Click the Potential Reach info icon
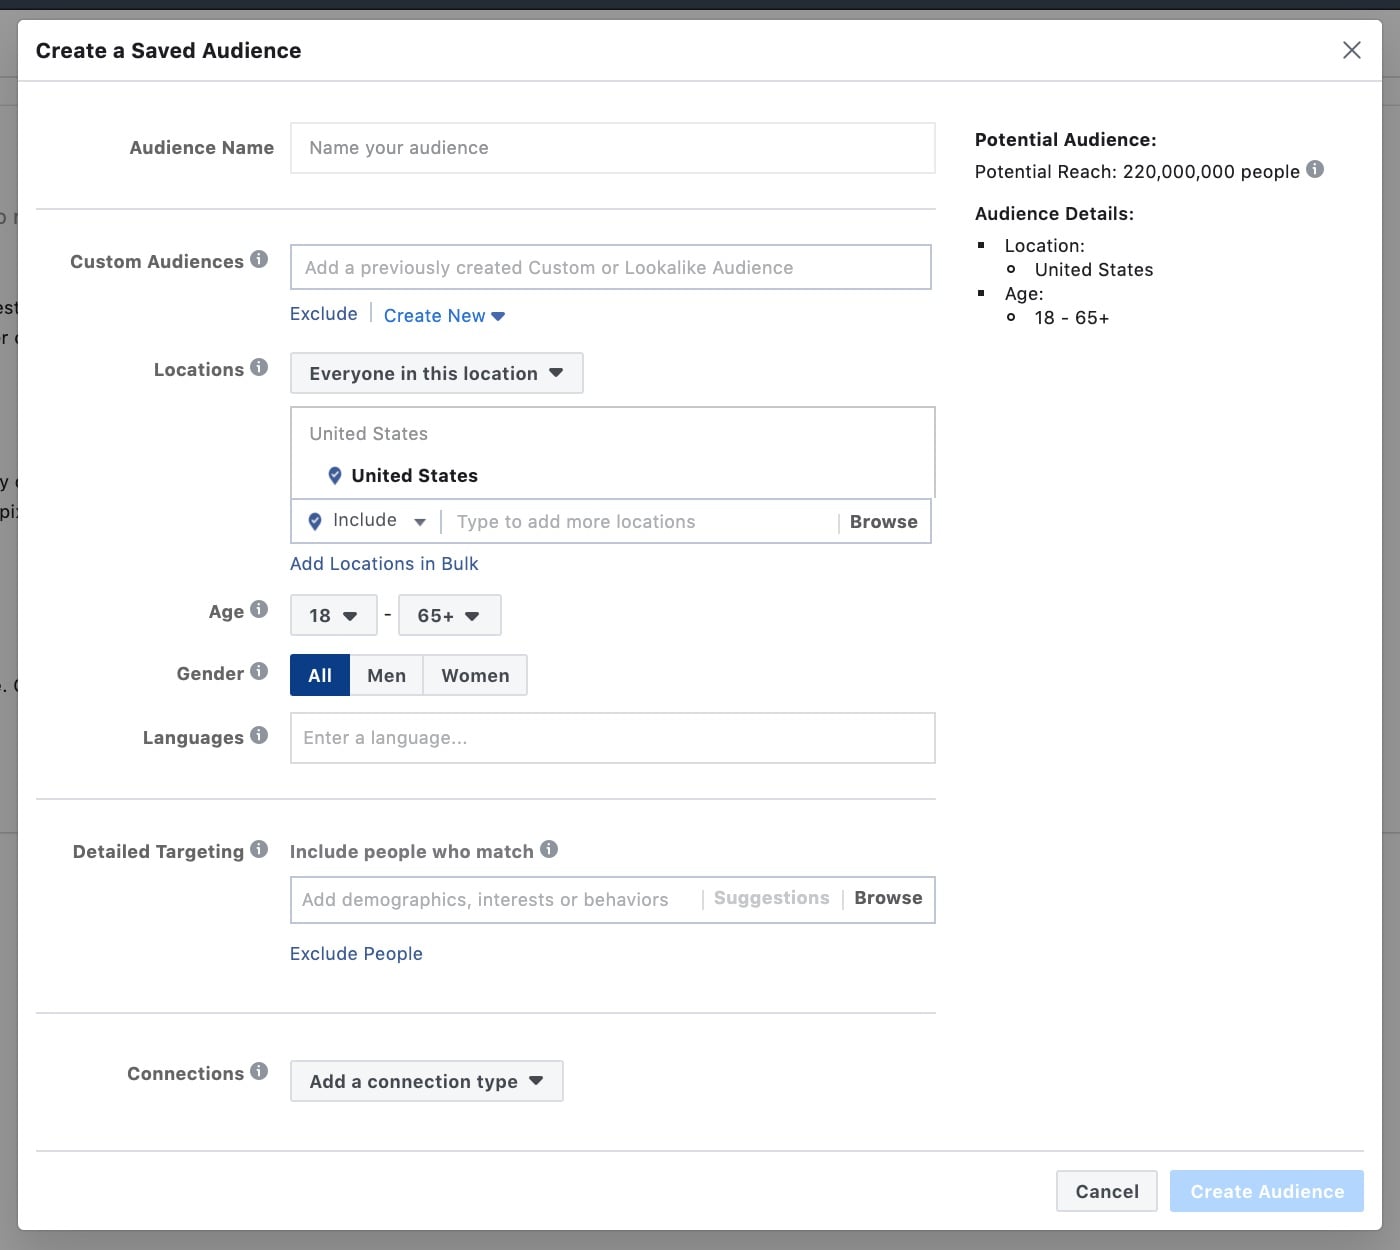Screen dimensions: 1400x1250 click(1315, 170)
